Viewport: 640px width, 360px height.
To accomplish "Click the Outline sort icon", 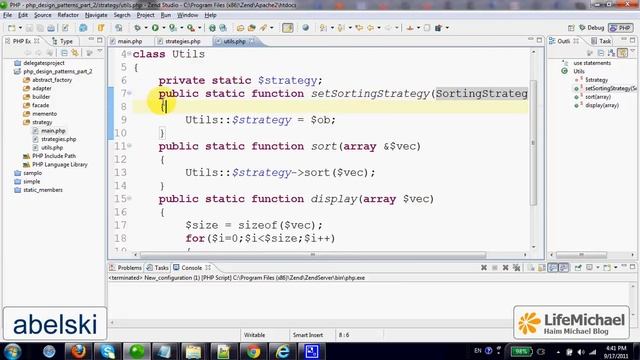I will pos(611,53).
